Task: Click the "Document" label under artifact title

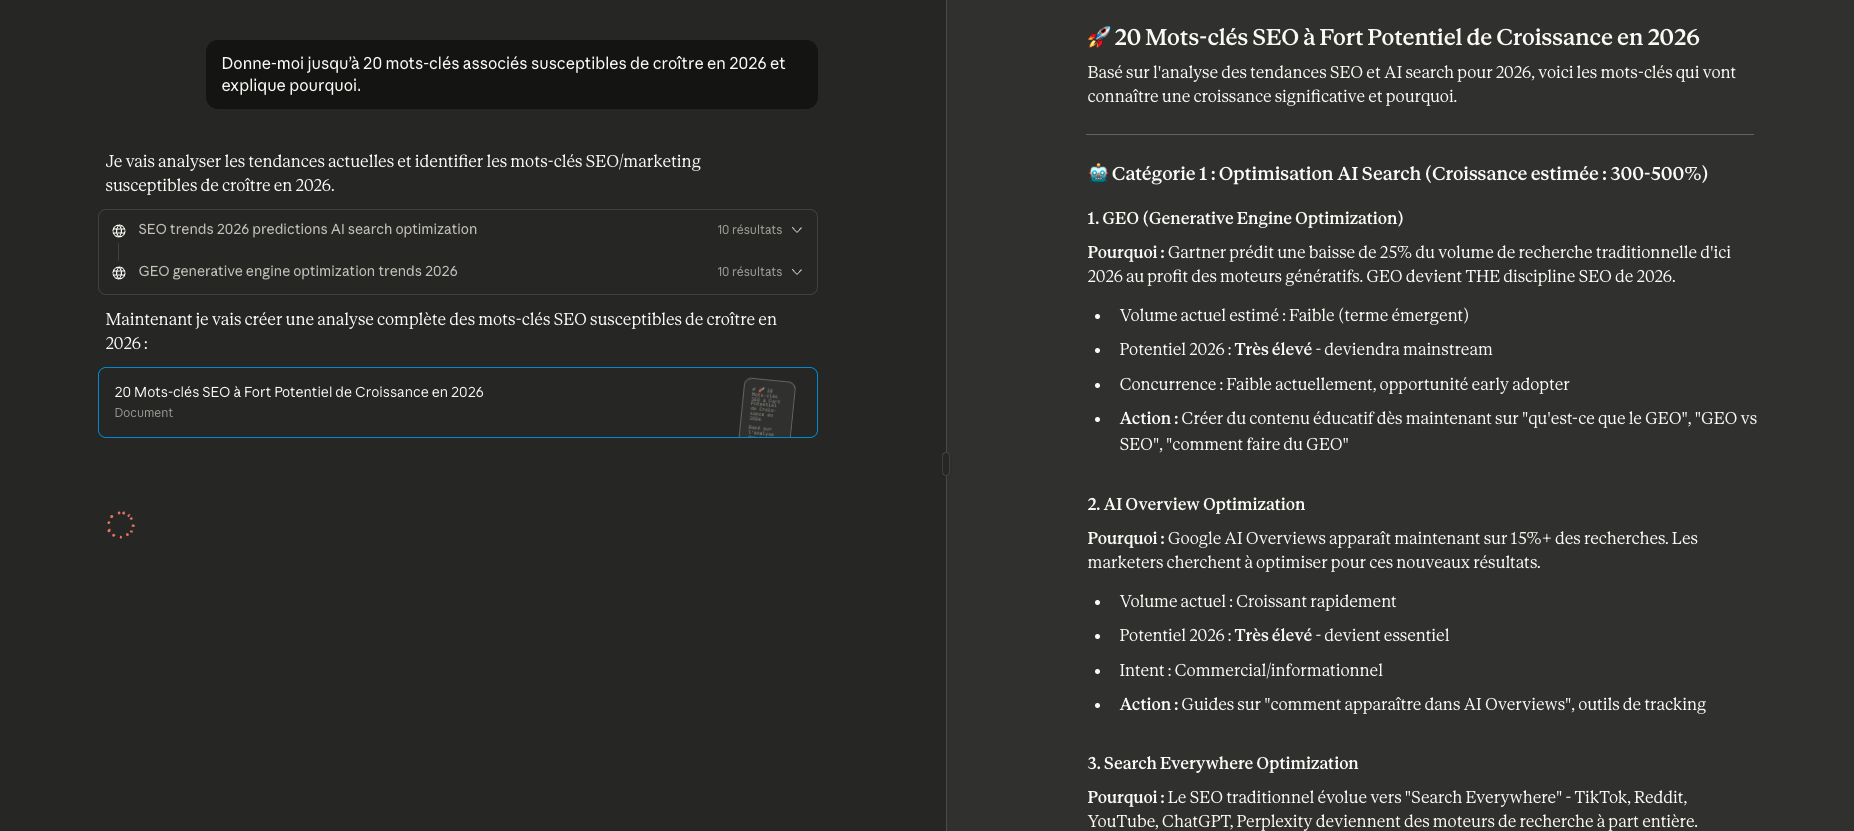Action: coord(143,413)
